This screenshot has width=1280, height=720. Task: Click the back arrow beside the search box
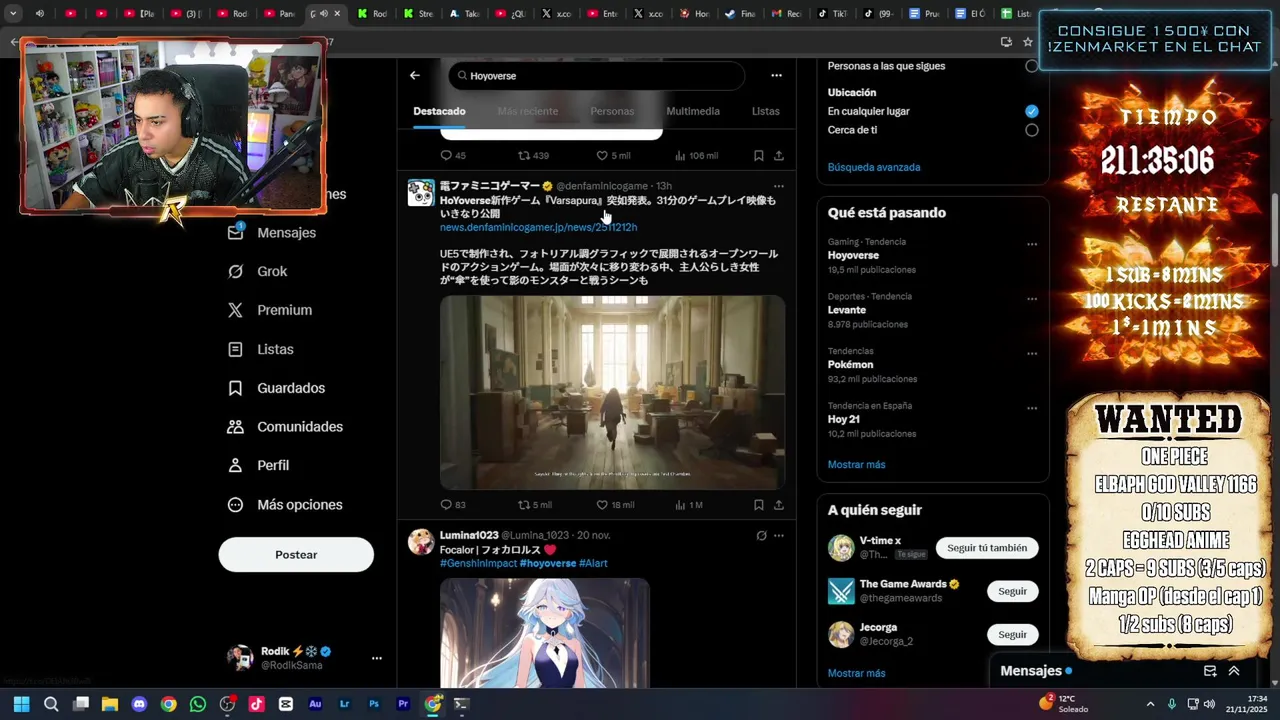pos(414,75)
